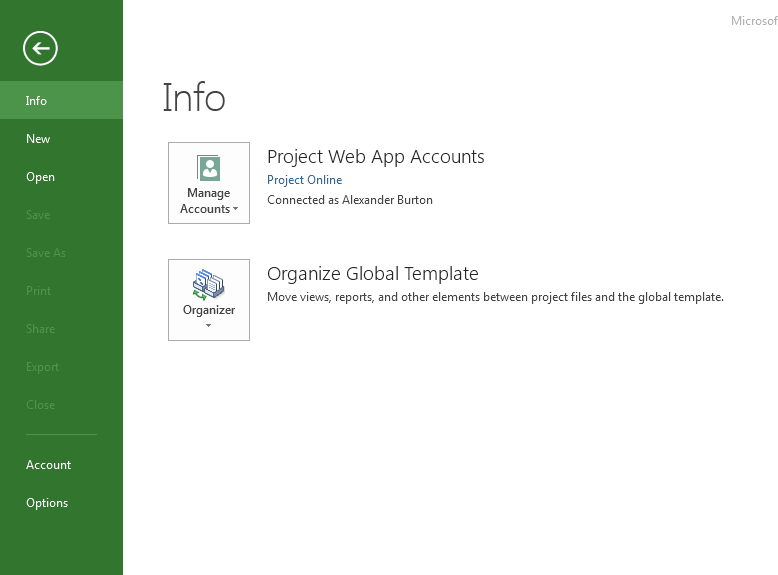Click the grayed-out Export item

point(62,367)
